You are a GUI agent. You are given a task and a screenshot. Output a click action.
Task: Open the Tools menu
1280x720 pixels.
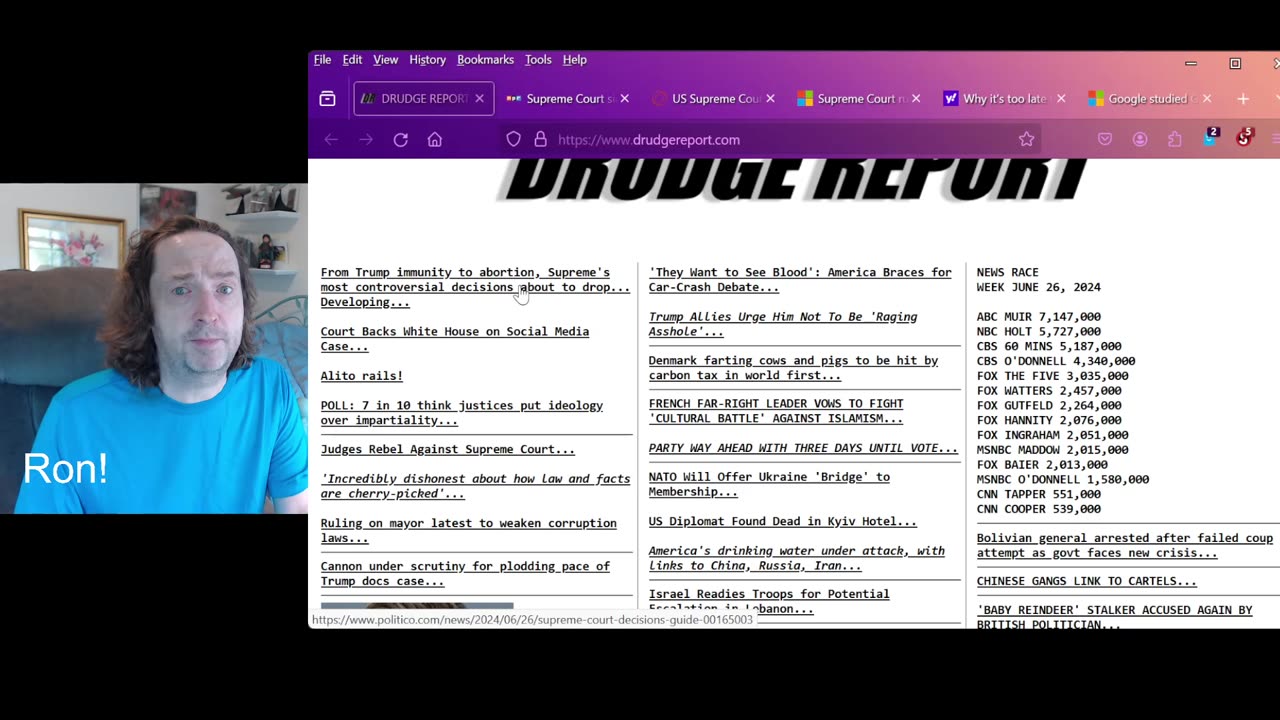pos(538,60)
